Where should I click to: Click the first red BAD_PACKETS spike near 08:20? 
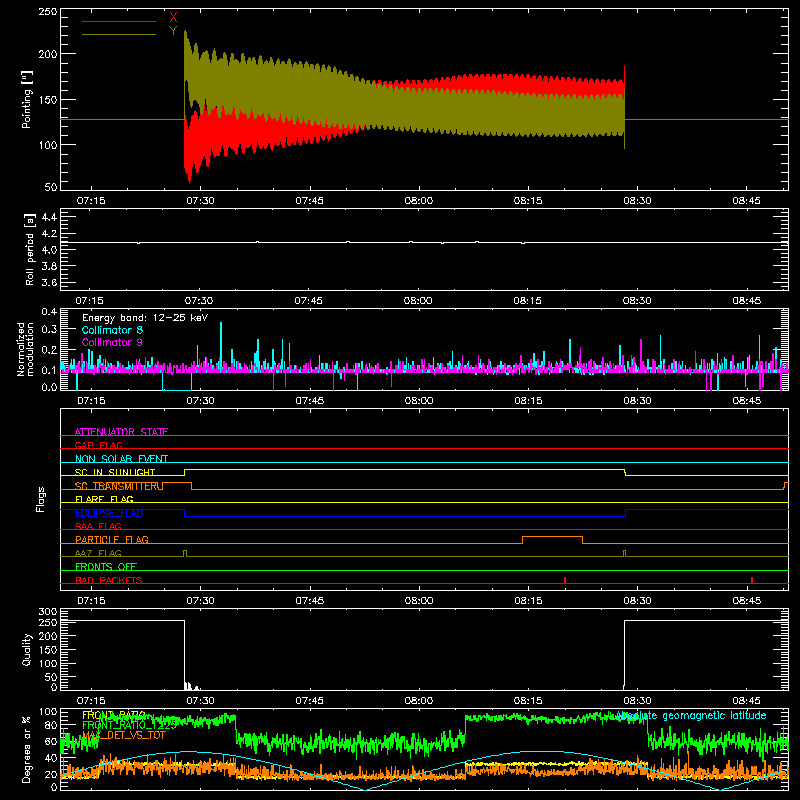click(x=565, y=580)
